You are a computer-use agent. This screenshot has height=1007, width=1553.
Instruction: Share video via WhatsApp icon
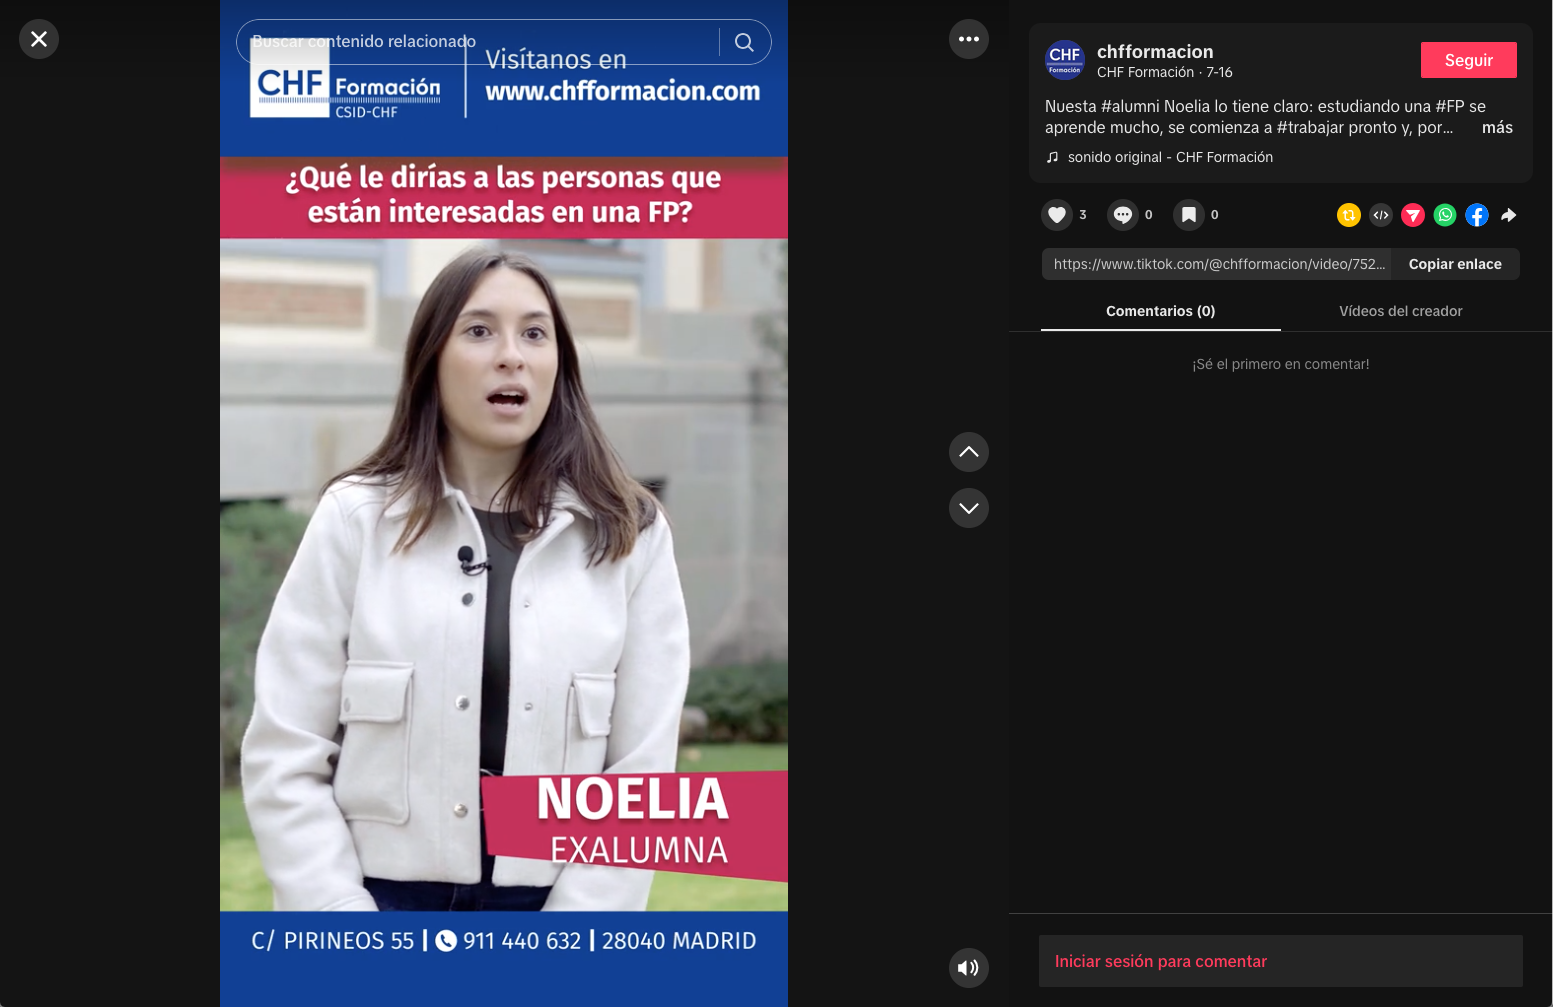click(x=1445, y=215)
